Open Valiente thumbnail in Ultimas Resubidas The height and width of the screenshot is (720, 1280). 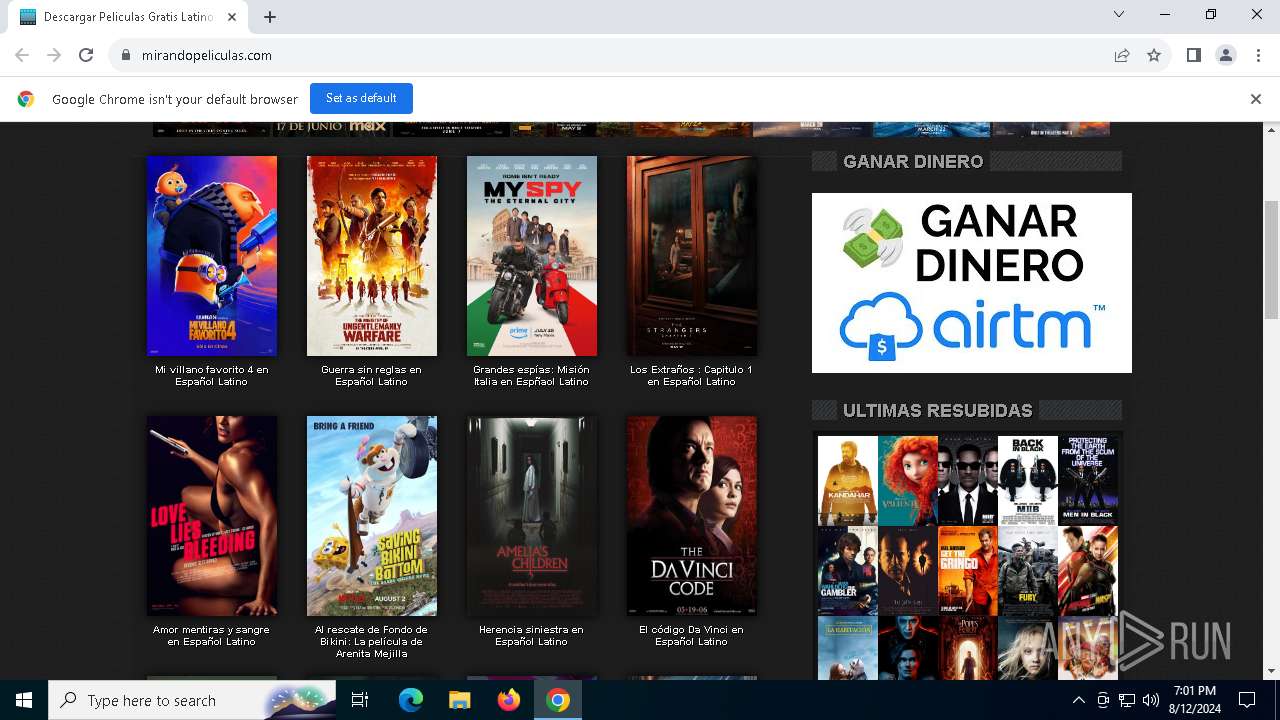(908, 481)
